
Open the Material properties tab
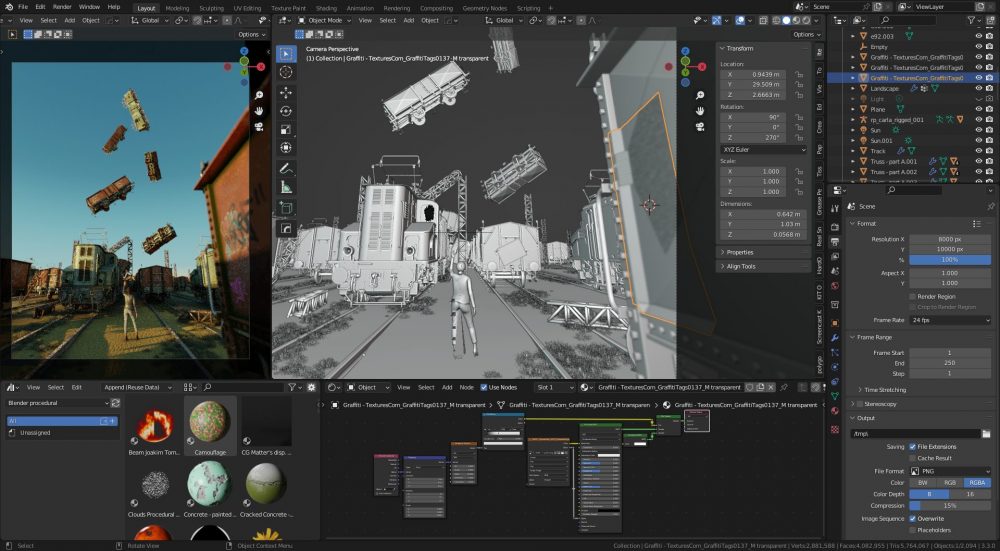835,411
